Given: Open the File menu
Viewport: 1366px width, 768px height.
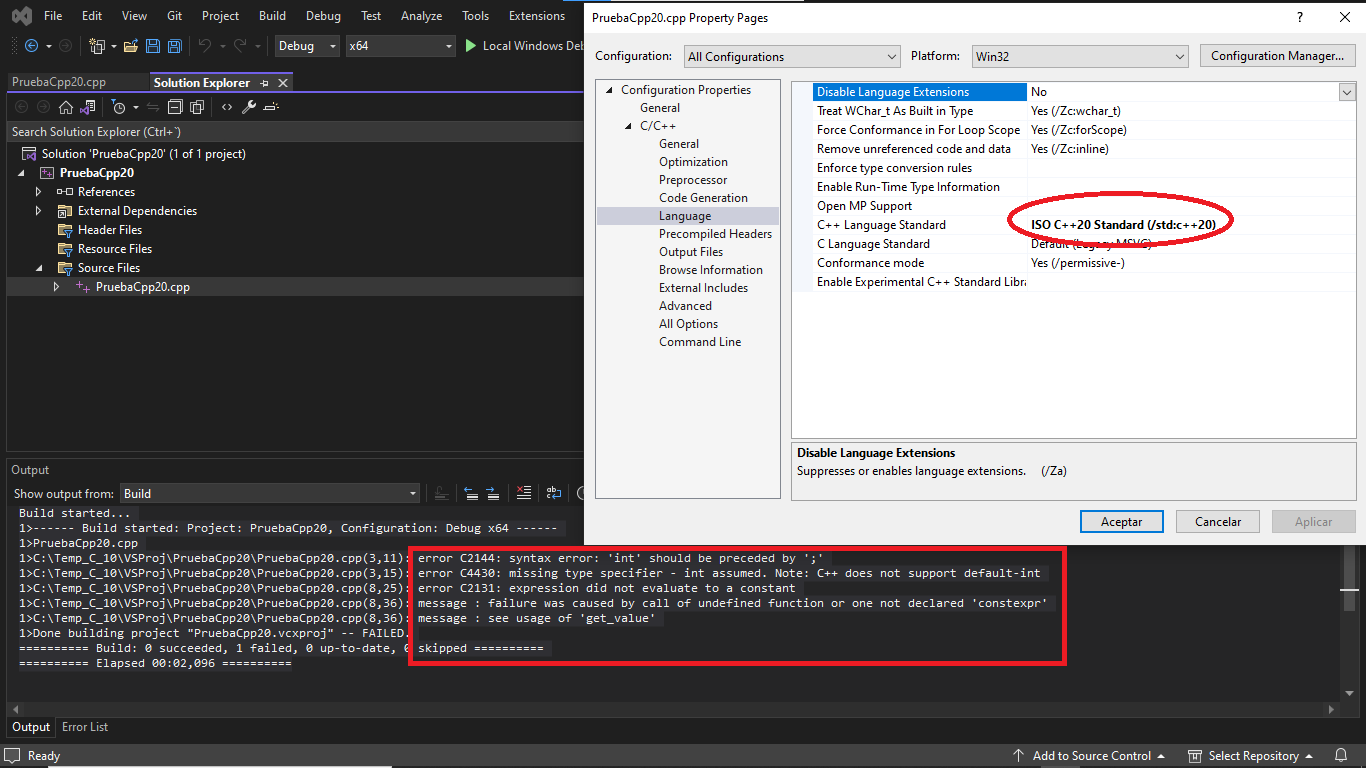Looking at the screenshot, I should point(53,16).
